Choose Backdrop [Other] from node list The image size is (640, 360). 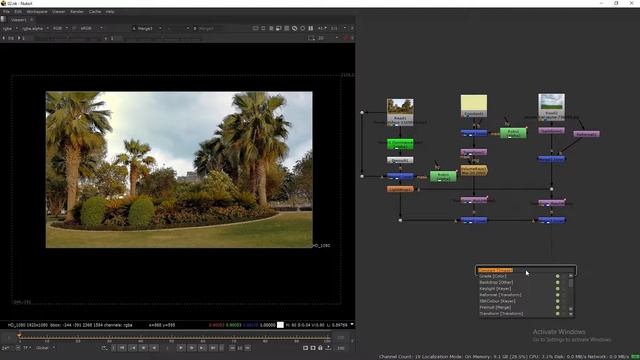(x=496, y=282)
